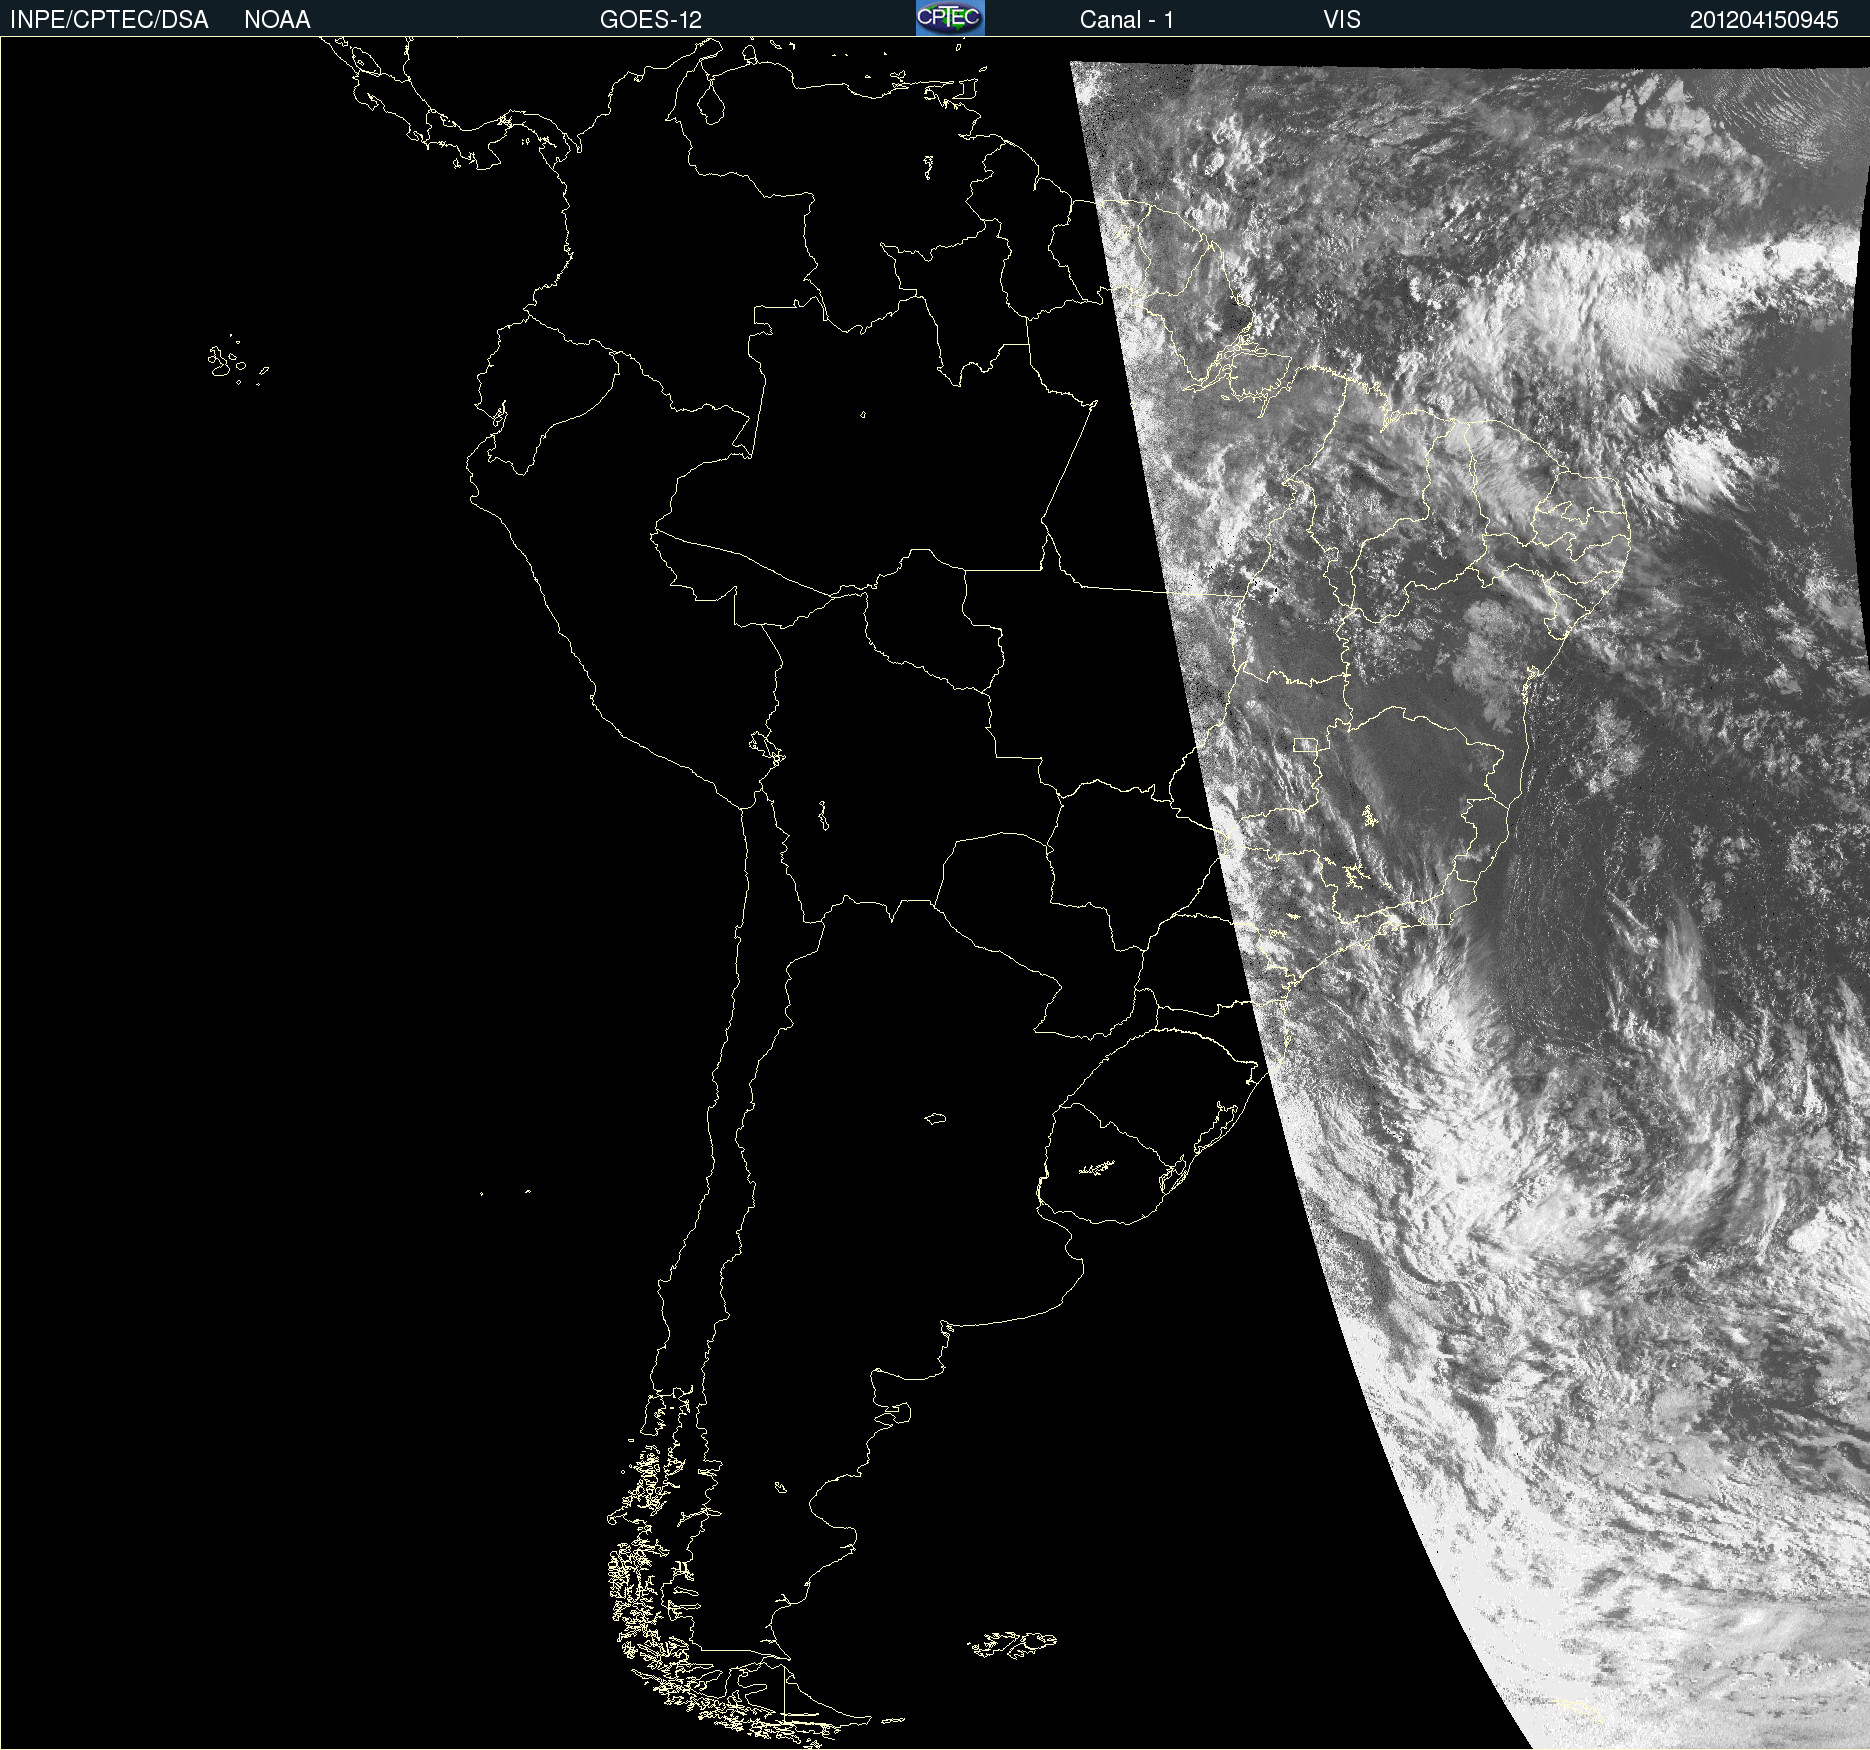Click the NOAA label in header
The width and height of the screenshot is (1870, 1750).
(x=277, y=20)
